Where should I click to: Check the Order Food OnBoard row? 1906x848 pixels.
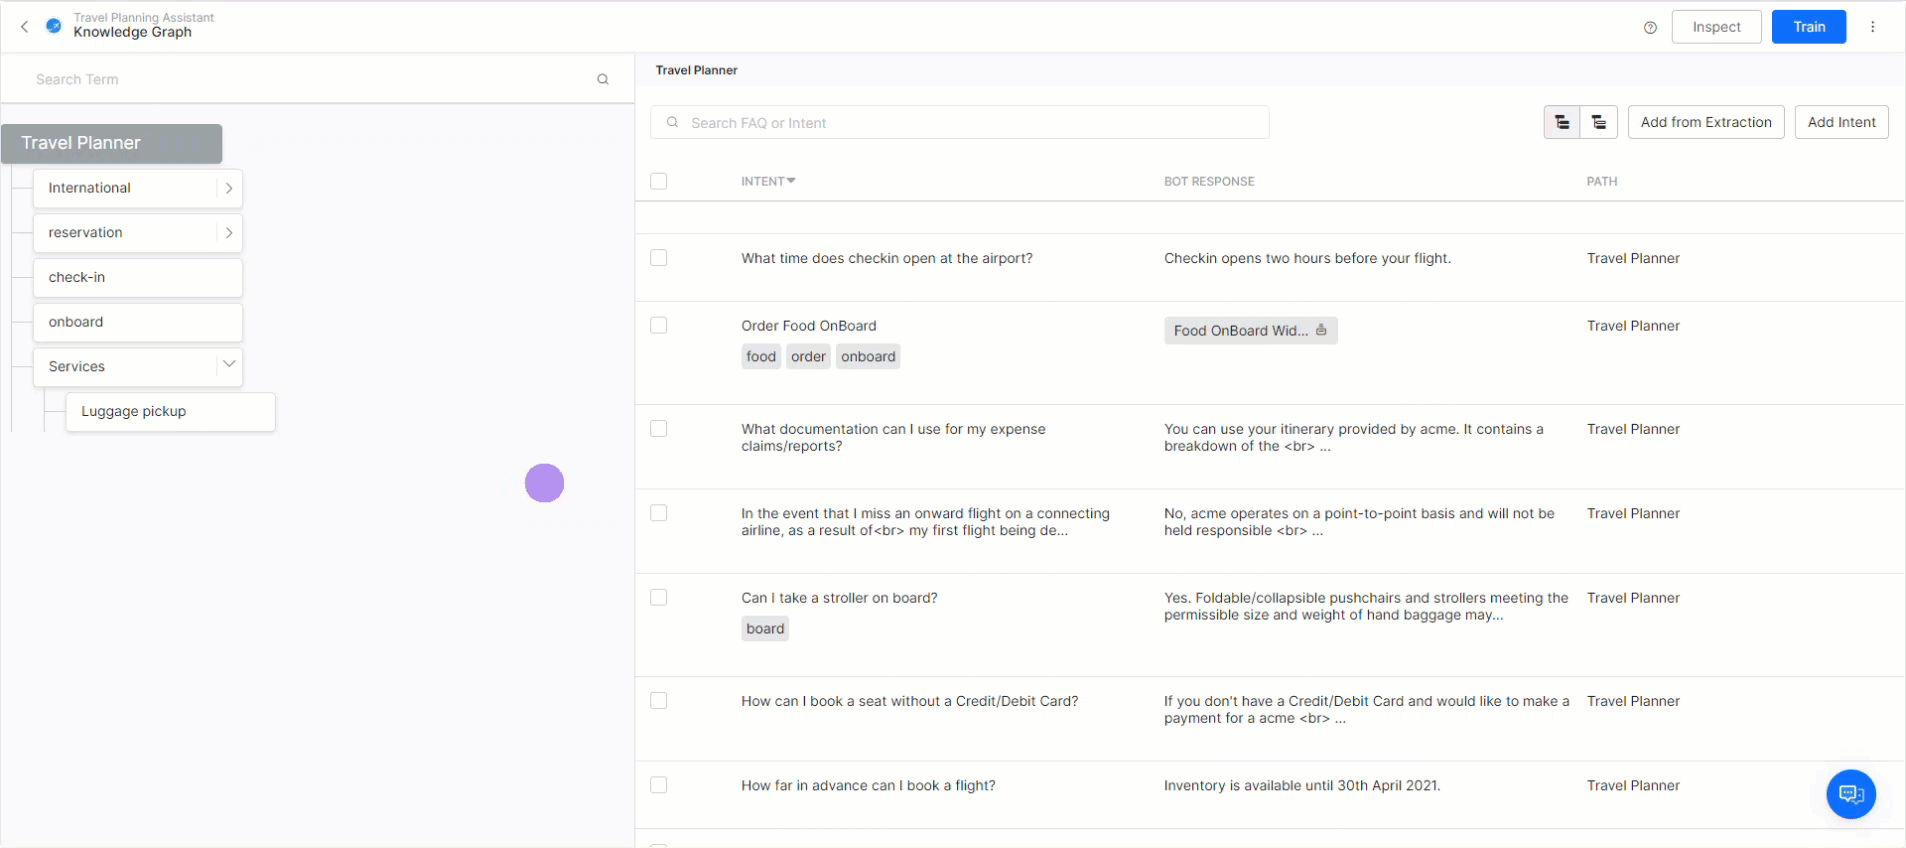tap(658, 326)
